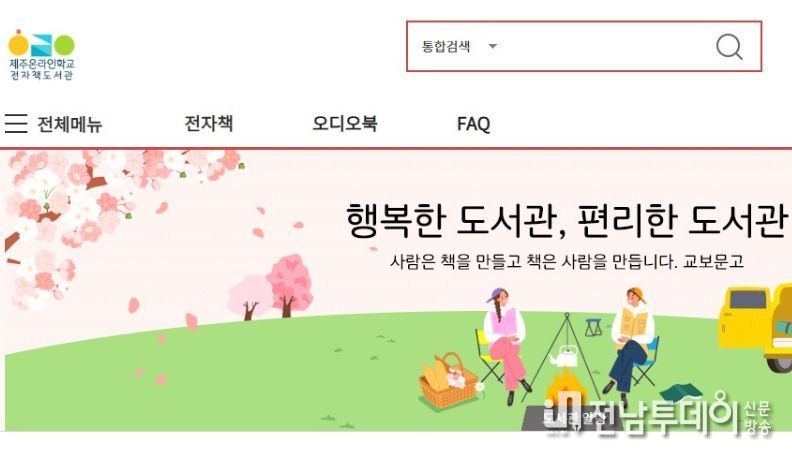Click the blue square in the logo
792x457 pixels.
[41, 45]
